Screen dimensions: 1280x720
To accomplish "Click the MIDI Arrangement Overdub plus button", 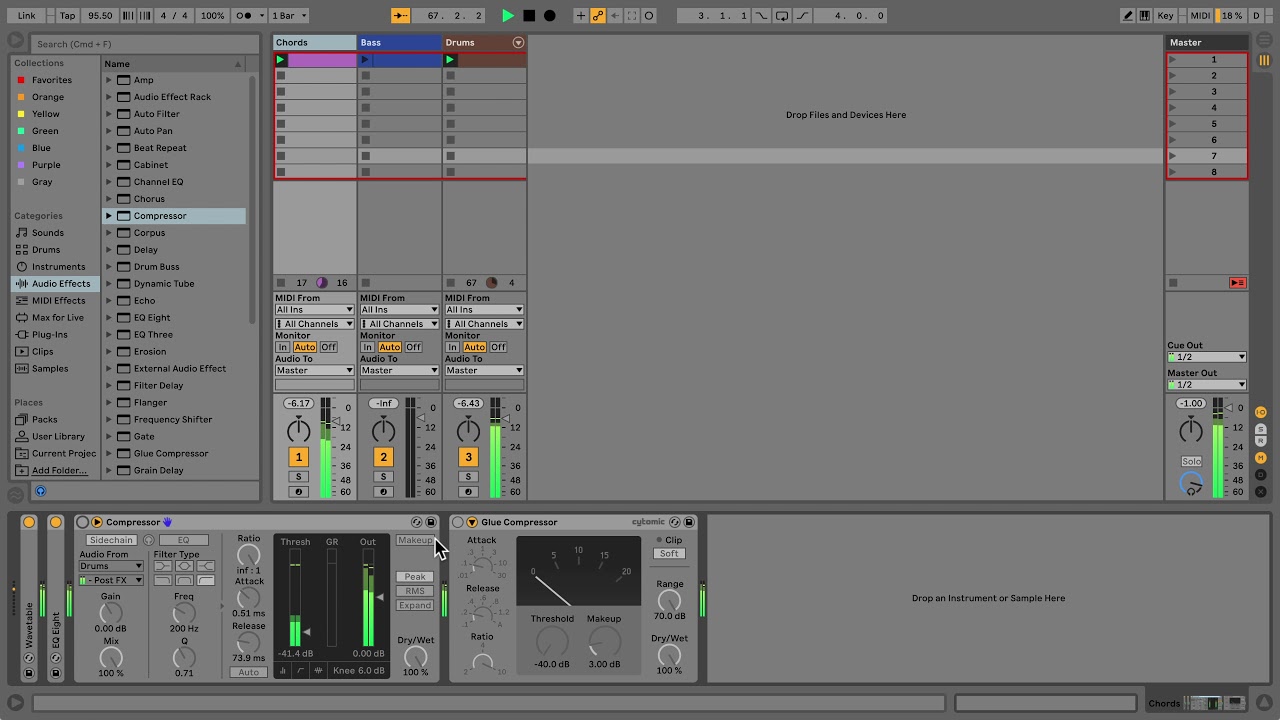I will (581, 16).
